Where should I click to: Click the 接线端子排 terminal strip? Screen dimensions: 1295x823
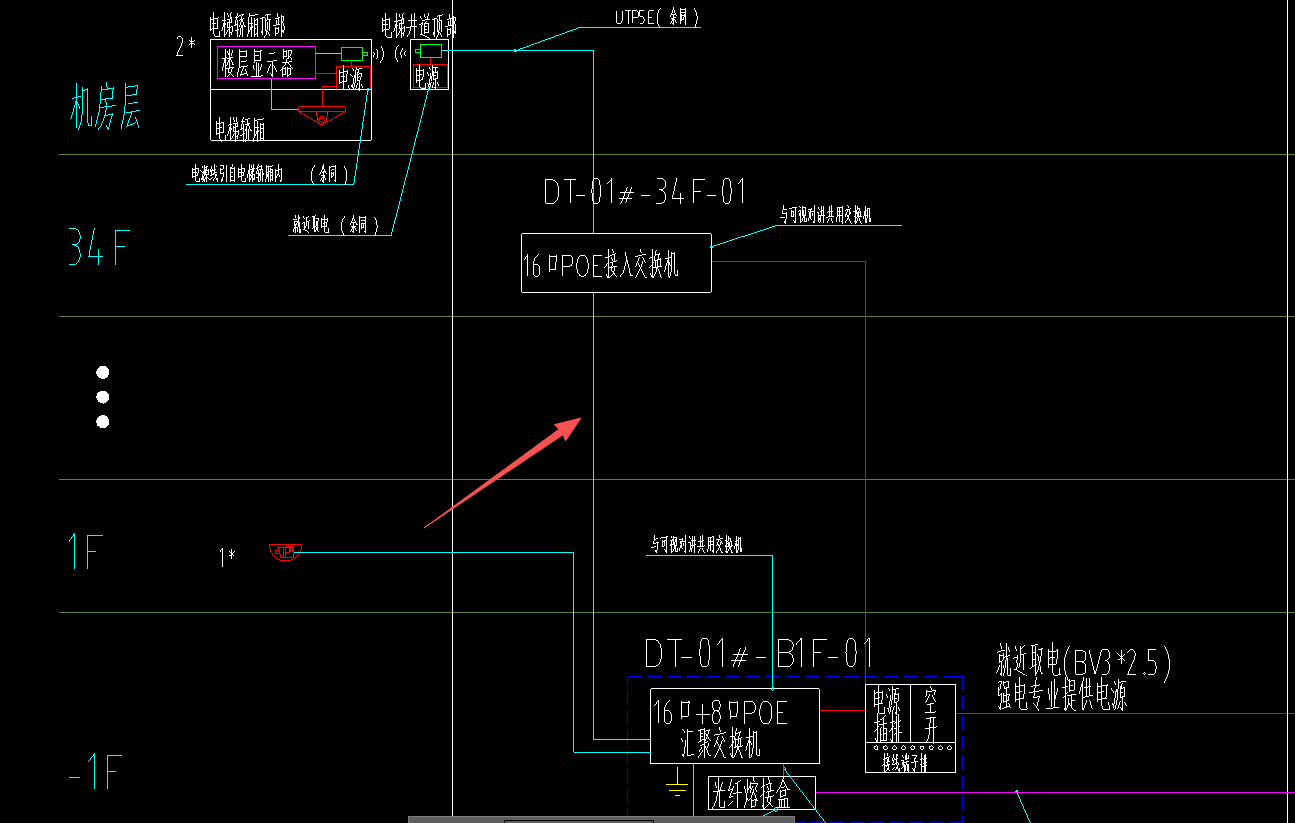coord(910,758)
